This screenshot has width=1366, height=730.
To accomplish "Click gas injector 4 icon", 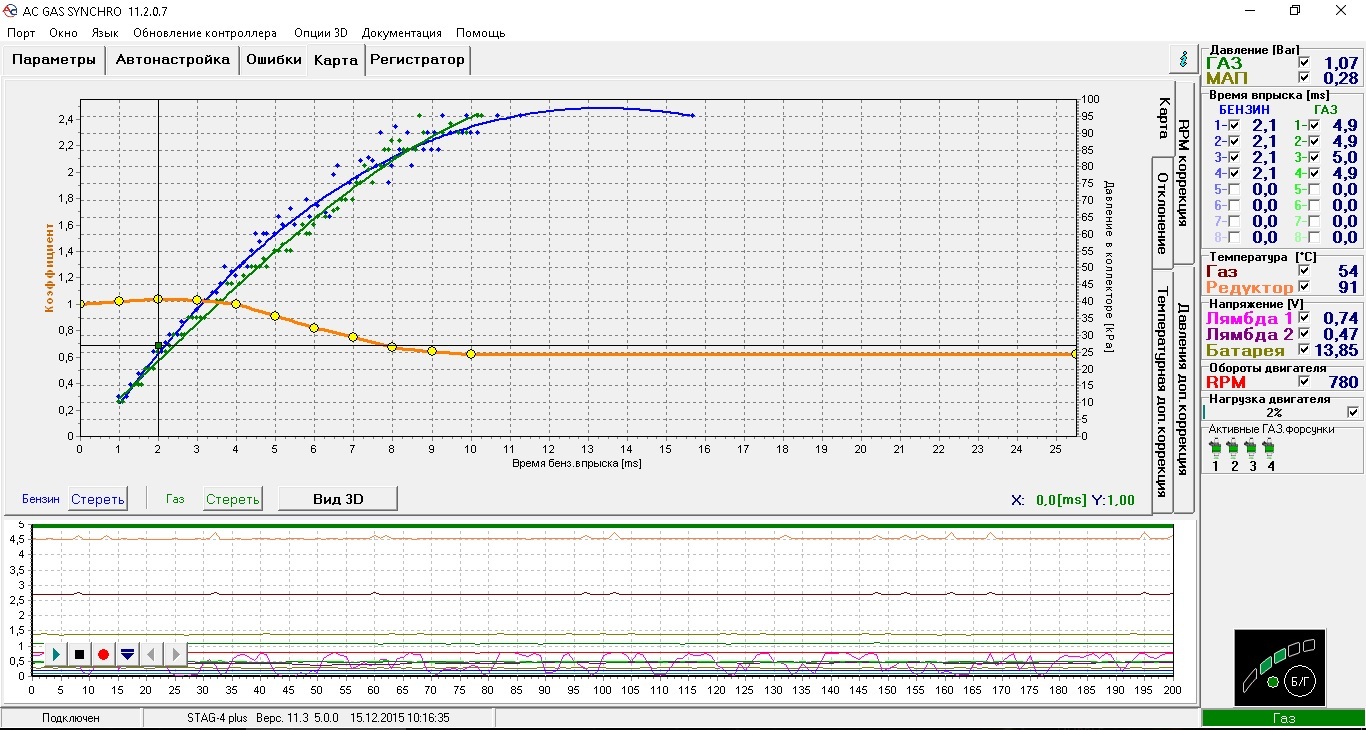I will pyautogui.click(x=1271, y=447).
